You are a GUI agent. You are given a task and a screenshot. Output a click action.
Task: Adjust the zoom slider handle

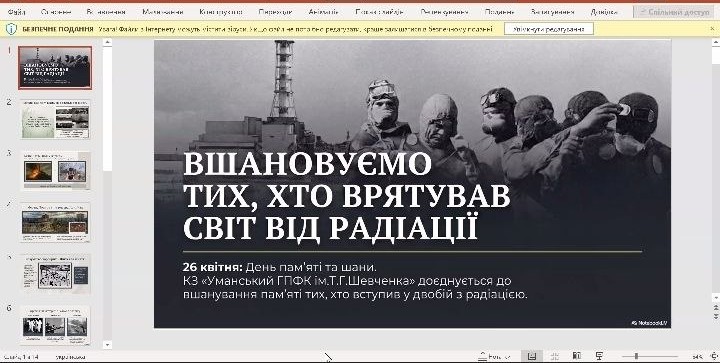point(636,356)
